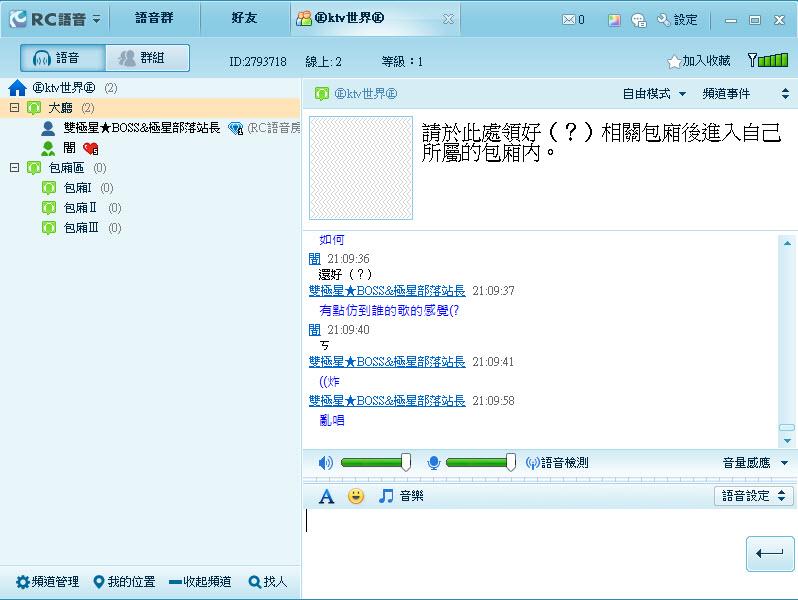Open the 語音設定 dropdown
The width and height of the screenshot is (798, 600).
click(x=754, y=496)
